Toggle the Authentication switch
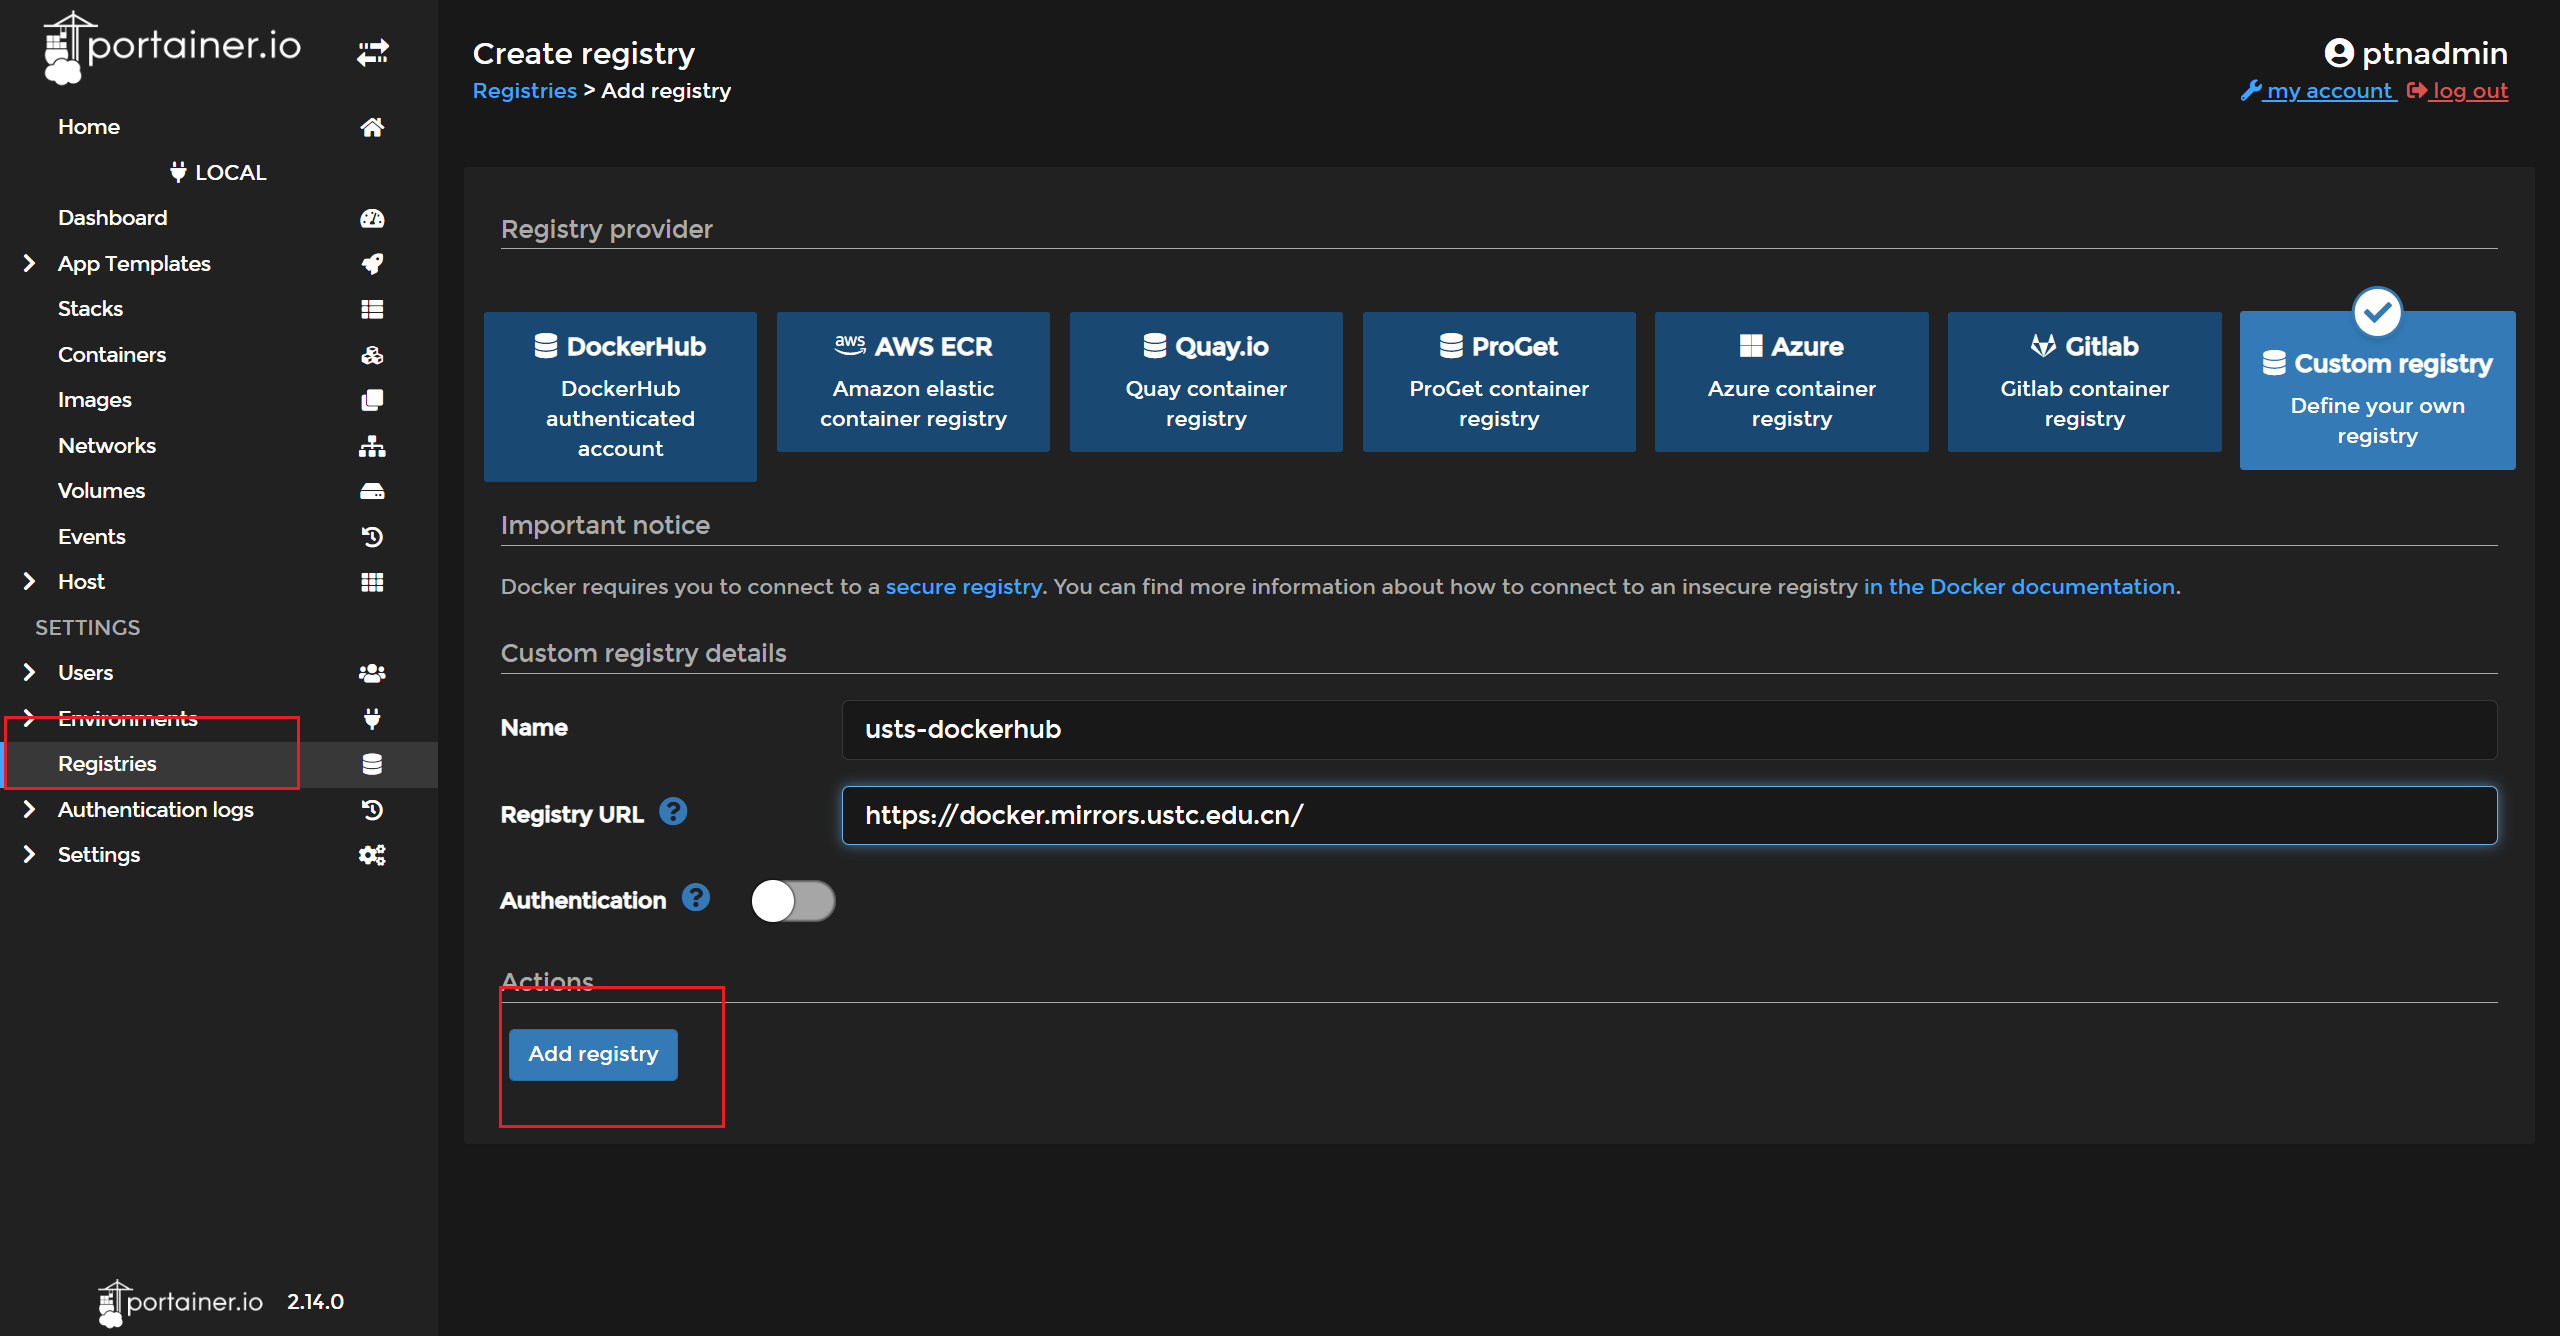The width and height of the screenshot is (2560, 1336). pyautogui.click(x=793, y=900)
